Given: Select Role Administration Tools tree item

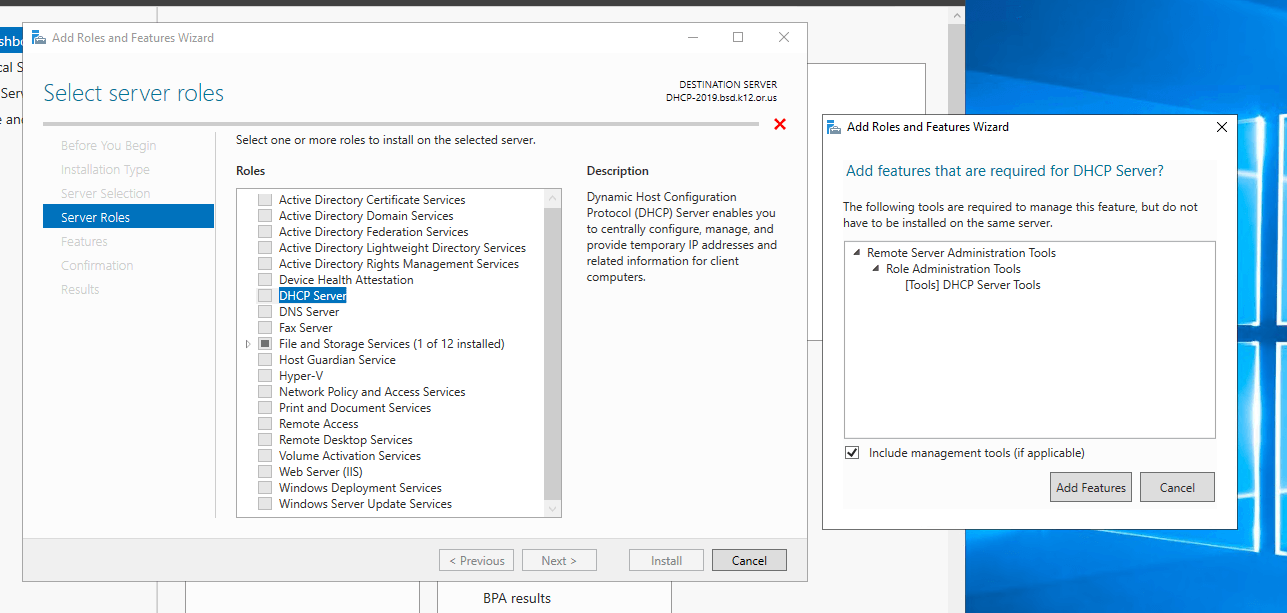Looking at the screenshot, I should (x=953, y=269).
